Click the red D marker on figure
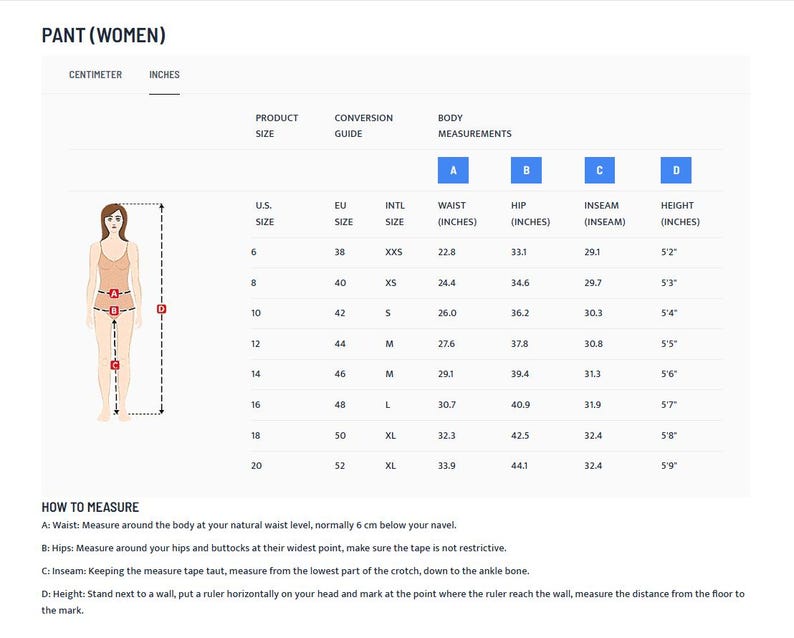Image resolution: width=794 pixels, height=638 pixels. [161, 309]
